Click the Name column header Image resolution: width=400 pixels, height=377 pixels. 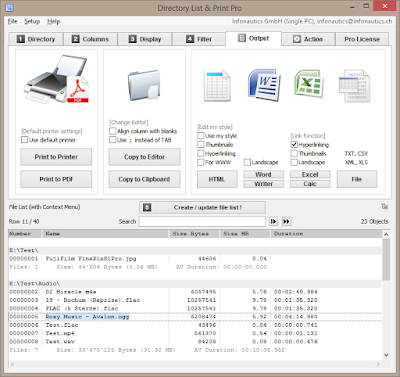(x=105, y=234)
